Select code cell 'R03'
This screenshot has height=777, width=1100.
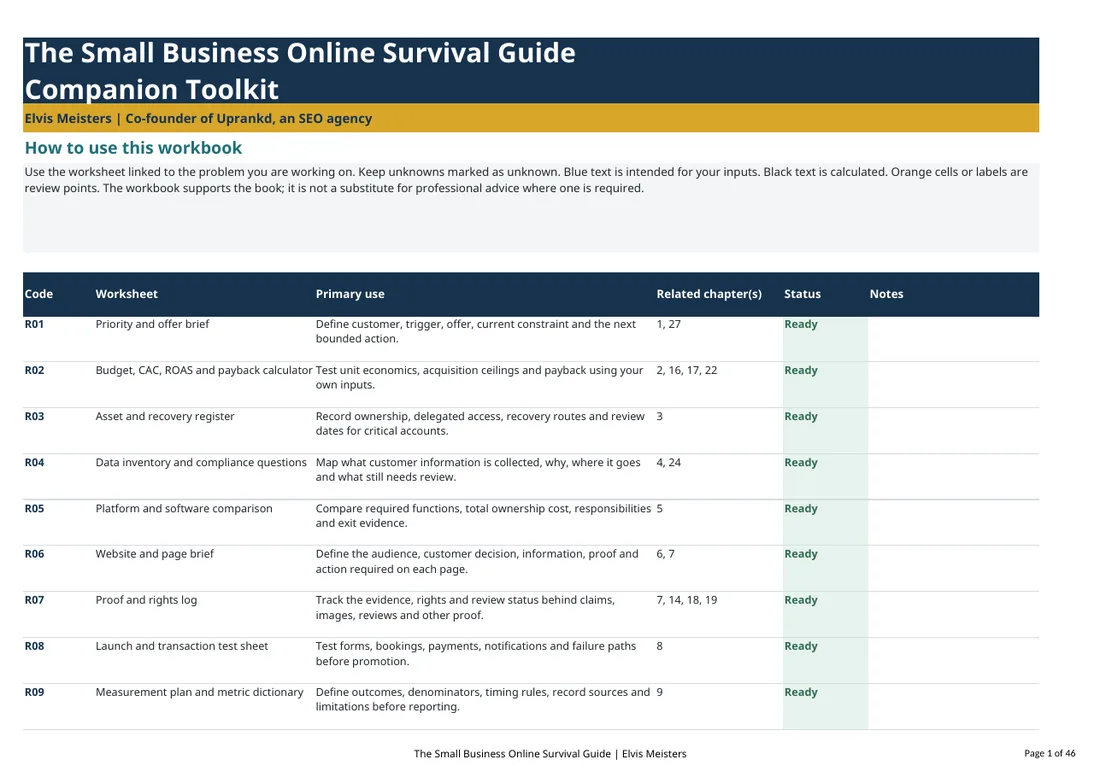pyautogui.click(x=34, y=417)
